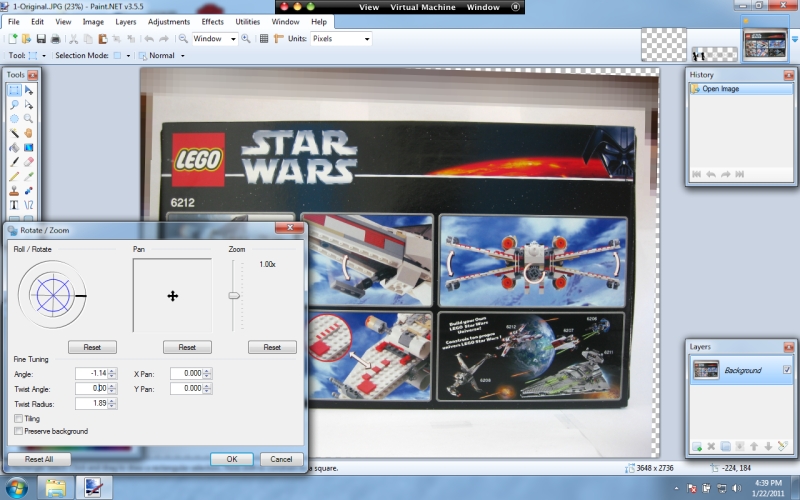Toggle the rulers icon
The height and width of the screenshot is (500, 800).
tap(279, 39)
